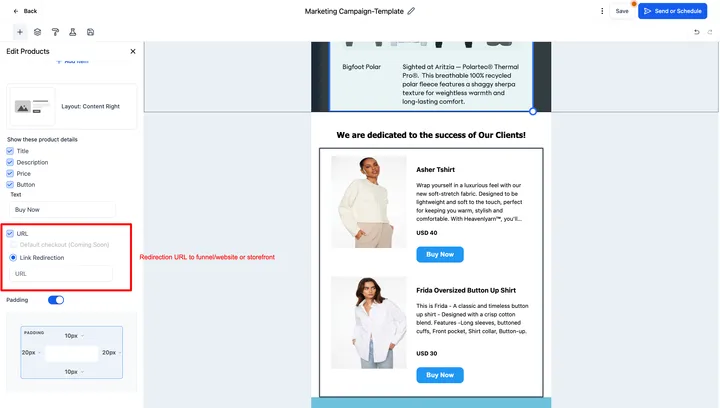Close the Edit Products panel
Viewport: 720px width, 408px height.
pyautogui.click(x=133, y=51)
